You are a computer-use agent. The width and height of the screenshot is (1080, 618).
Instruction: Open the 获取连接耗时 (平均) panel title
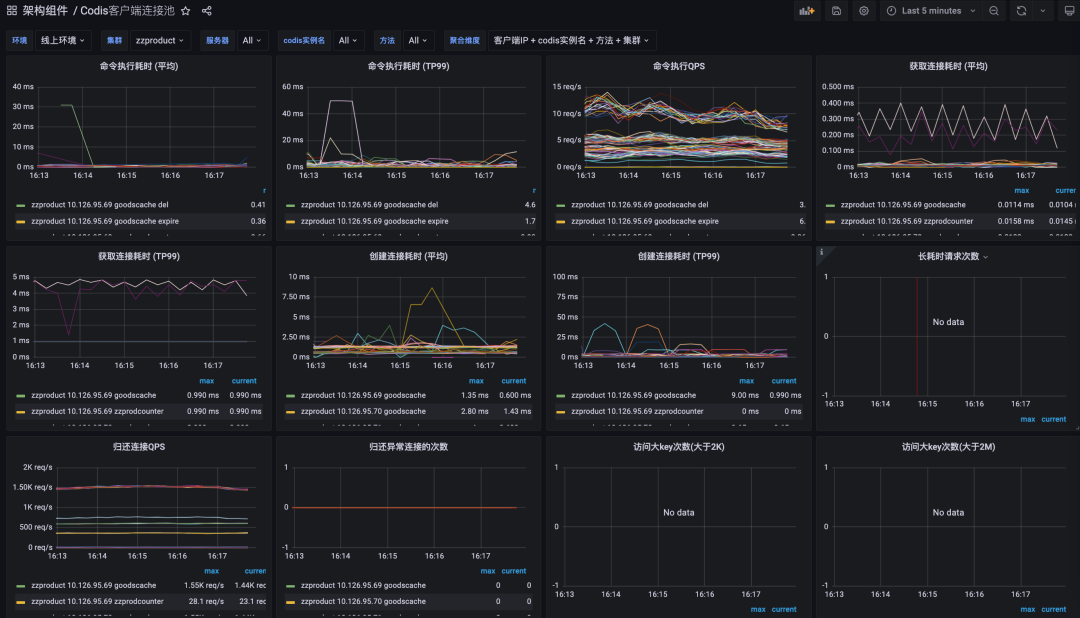click(x=948, y=66)
